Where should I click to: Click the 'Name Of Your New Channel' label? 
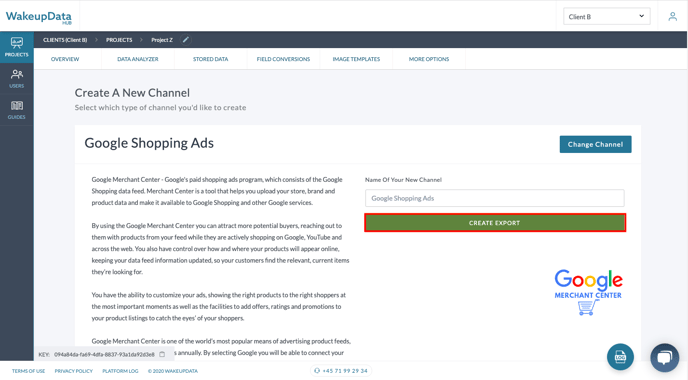403,180
